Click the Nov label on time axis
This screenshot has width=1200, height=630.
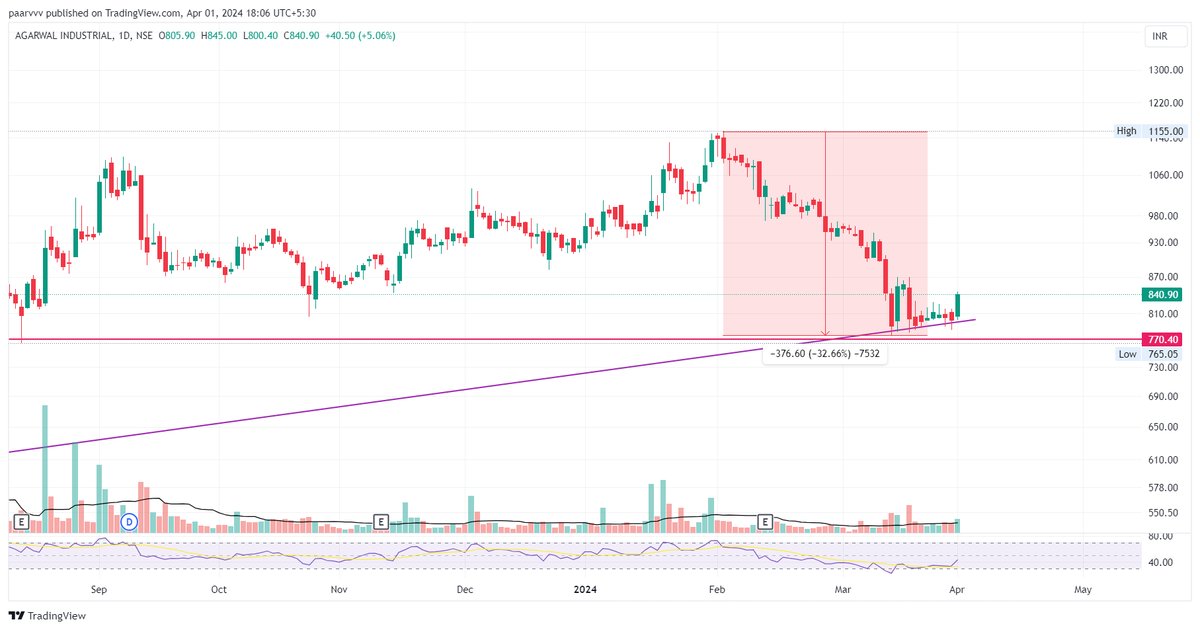pos(339,590)
